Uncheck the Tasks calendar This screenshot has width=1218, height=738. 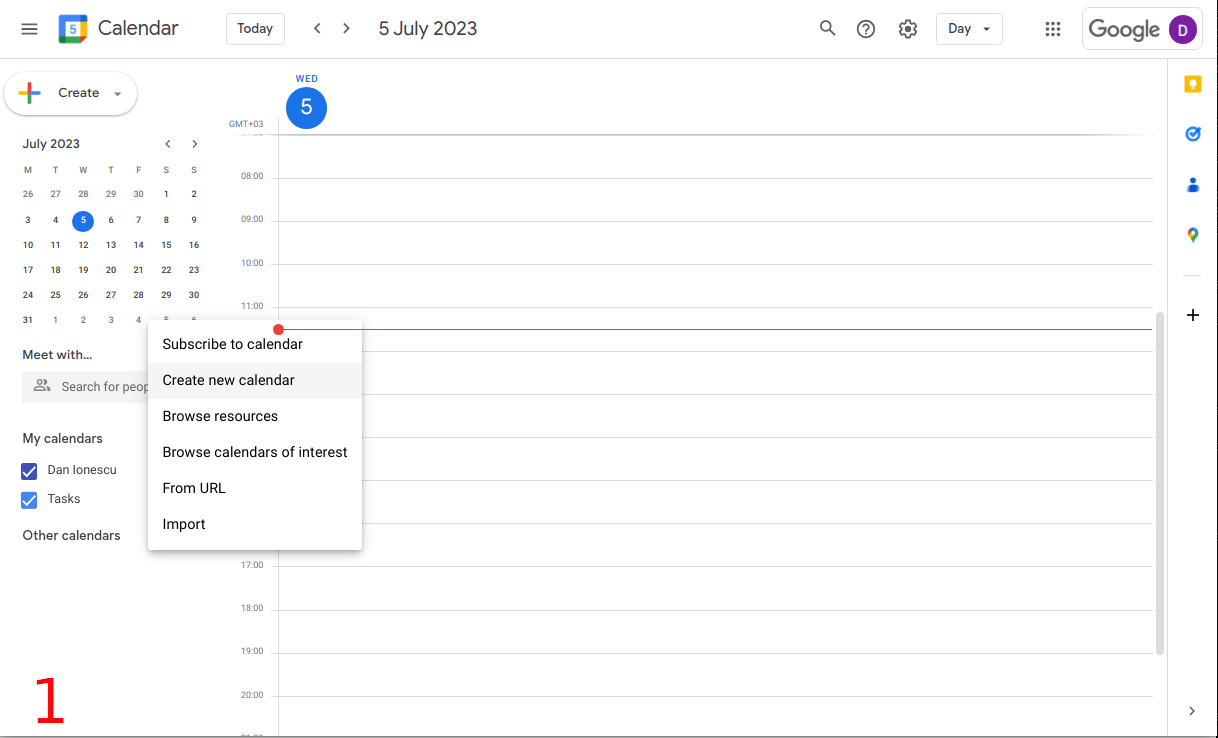(29, 499)
